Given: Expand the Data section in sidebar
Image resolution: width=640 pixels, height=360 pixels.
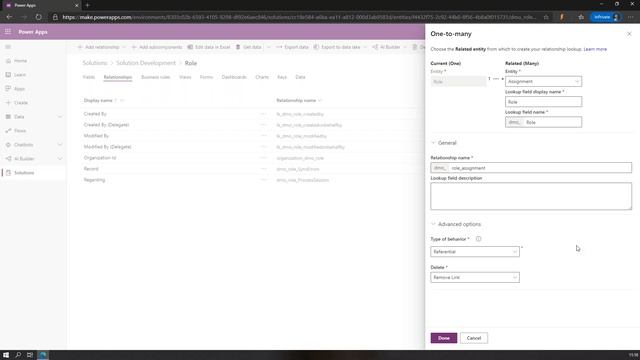Looking at the screenshot, I should pos(60,117).
